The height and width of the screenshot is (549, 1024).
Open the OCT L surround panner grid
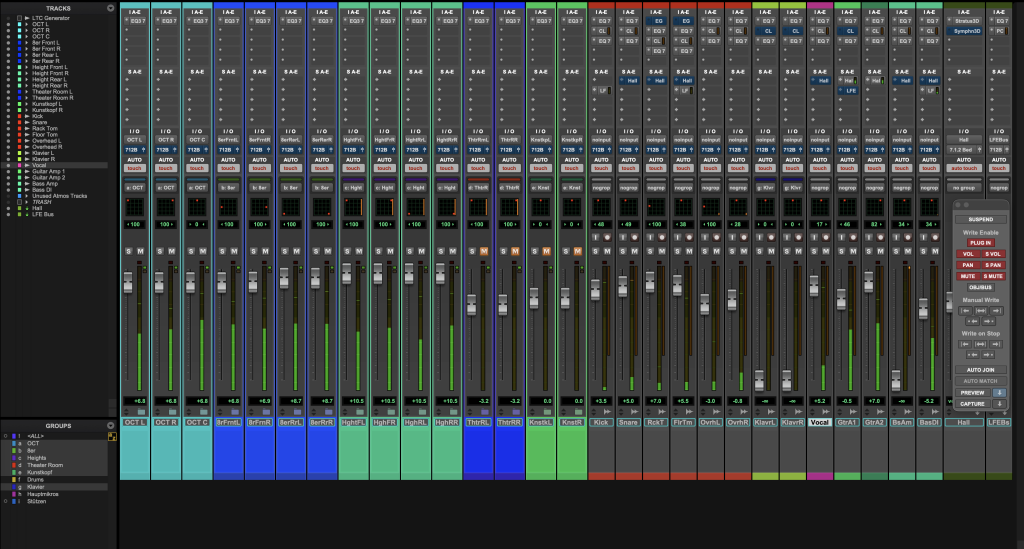coord(134,208)
